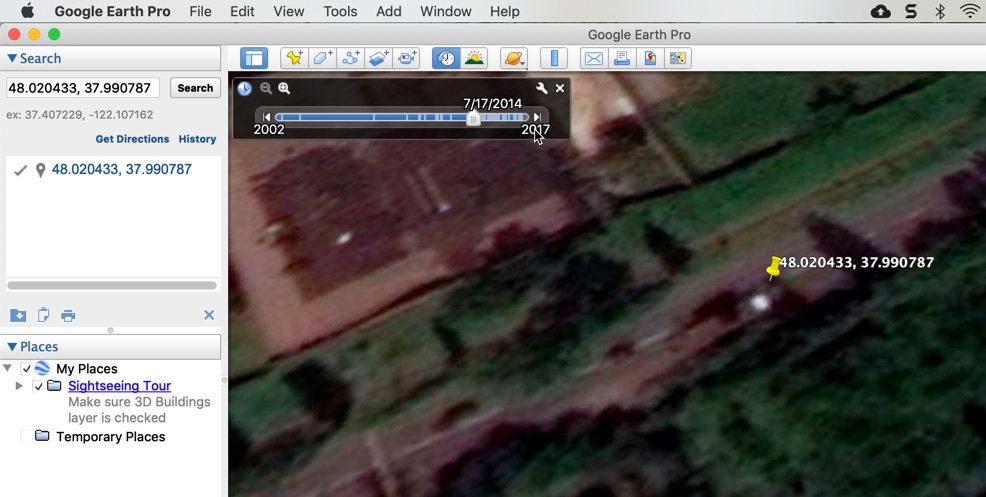Screen dimensions: 986x497
Task: Open the Bluetooth status menu
Action: 940,11
